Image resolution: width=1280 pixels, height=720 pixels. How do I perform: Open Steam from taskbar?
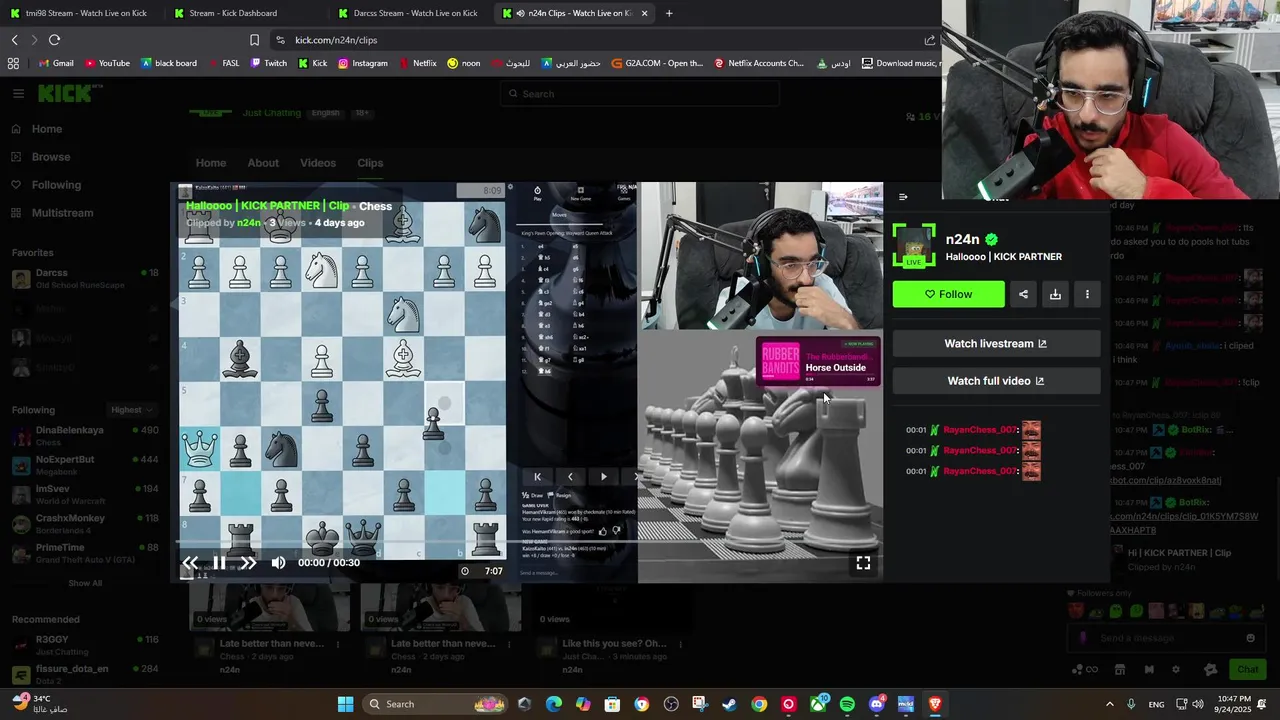(x=729, y=704)
